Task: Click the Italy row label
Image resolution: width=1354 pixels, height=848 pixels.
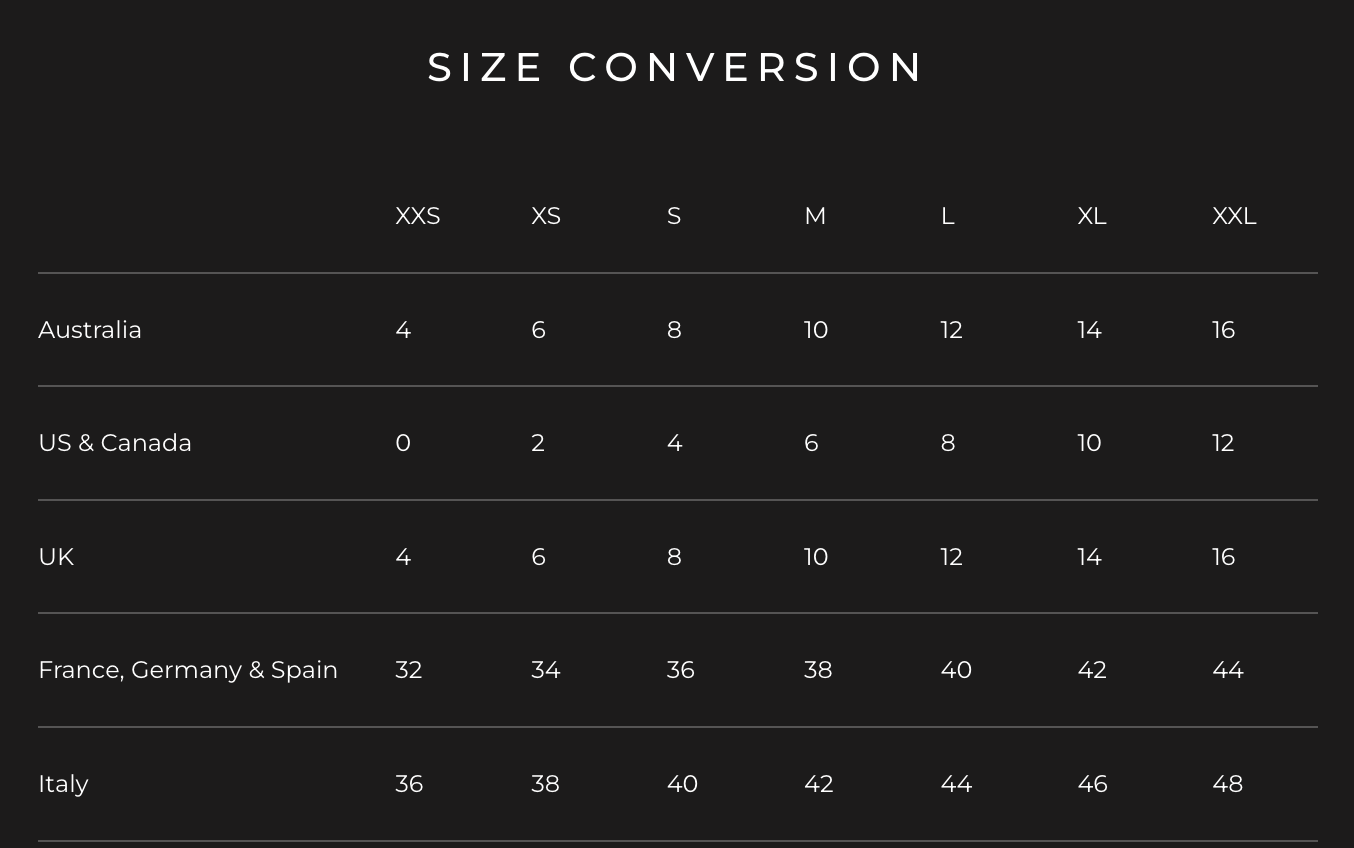Action: click(63, 784)
